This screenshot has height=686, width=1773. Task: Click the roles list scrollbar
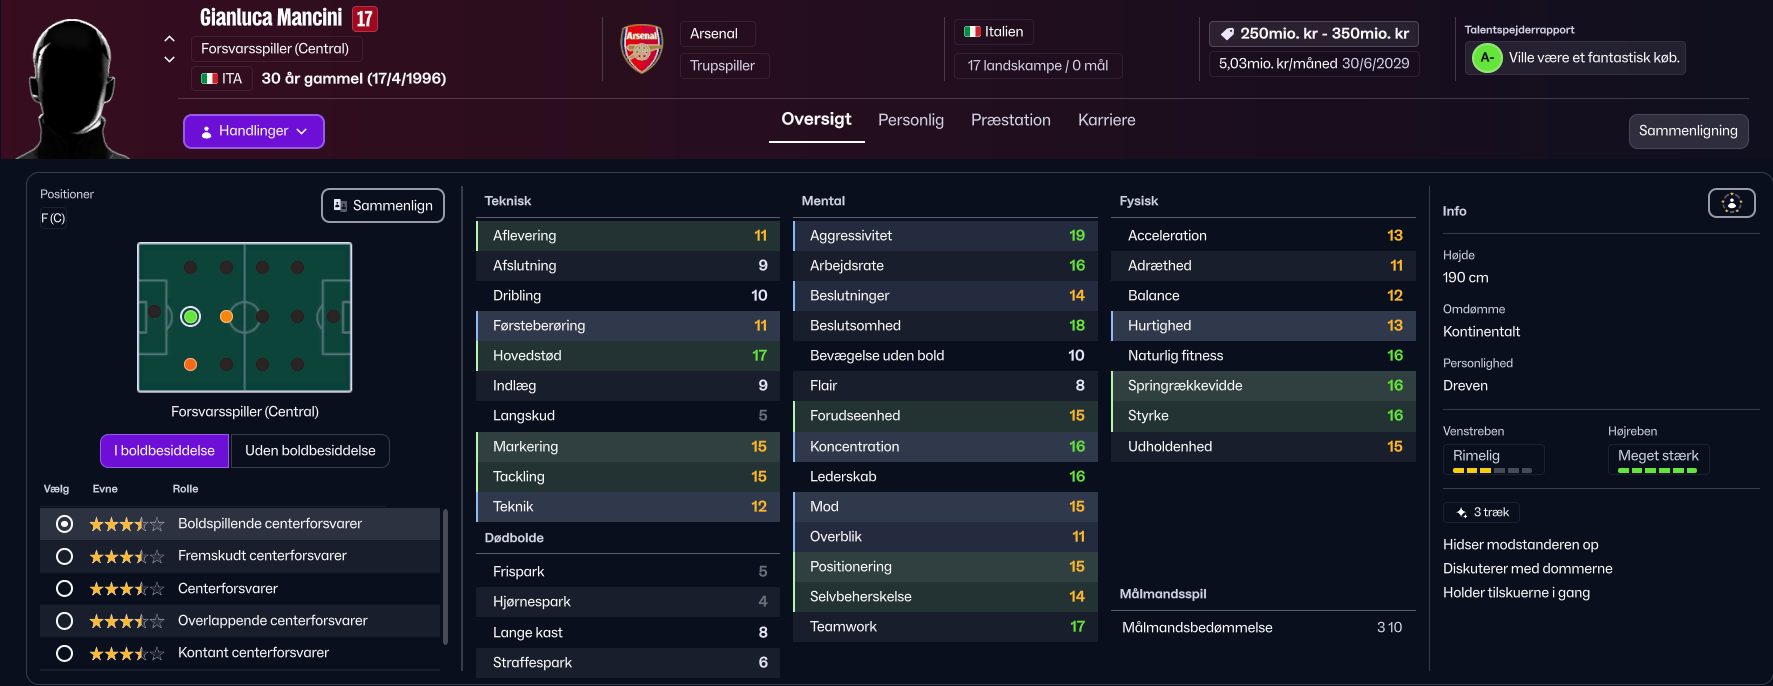[x=445, y=575]
